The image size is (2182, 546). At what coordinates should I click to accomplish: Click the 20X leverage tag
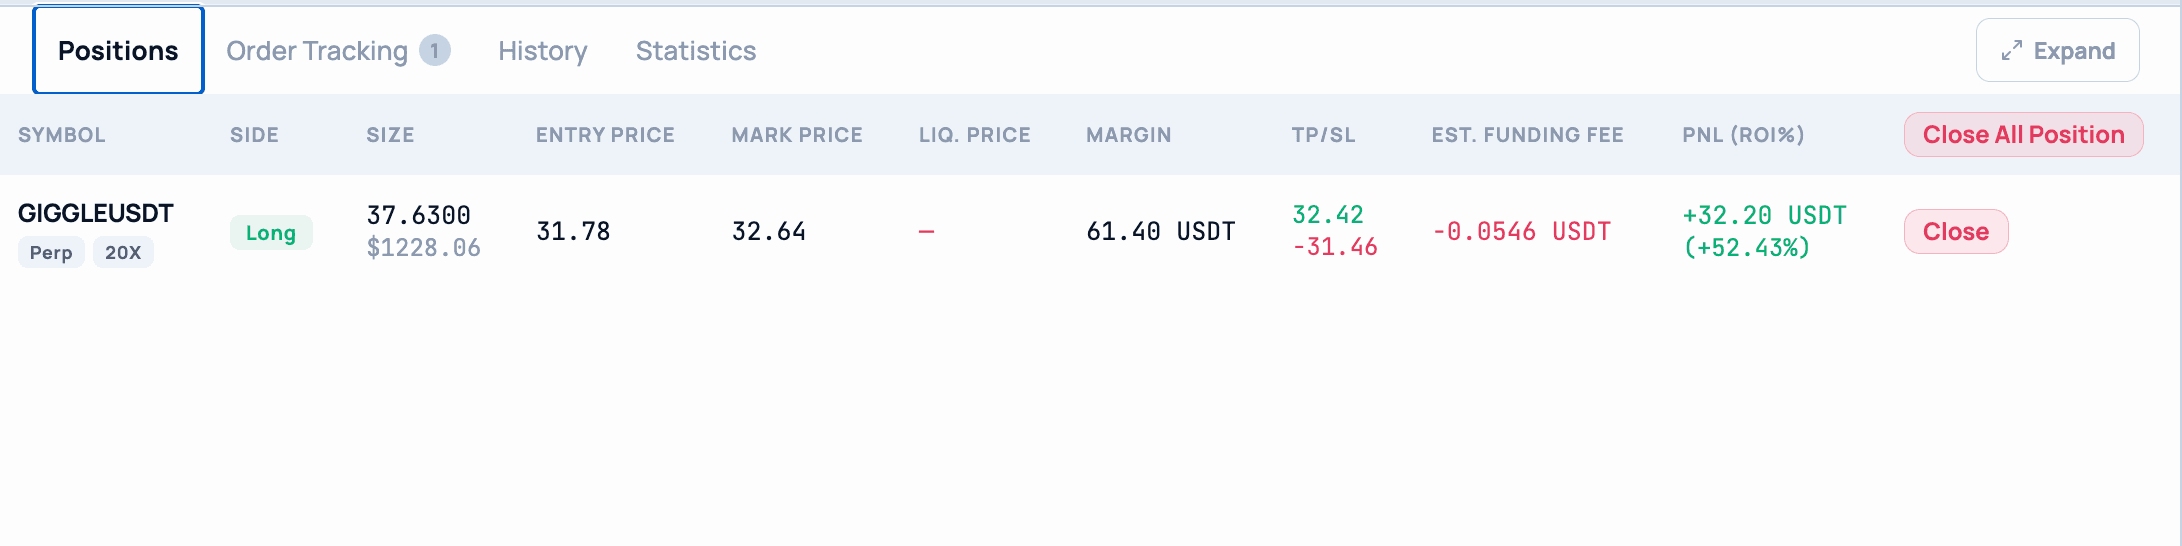pos(123,253)
